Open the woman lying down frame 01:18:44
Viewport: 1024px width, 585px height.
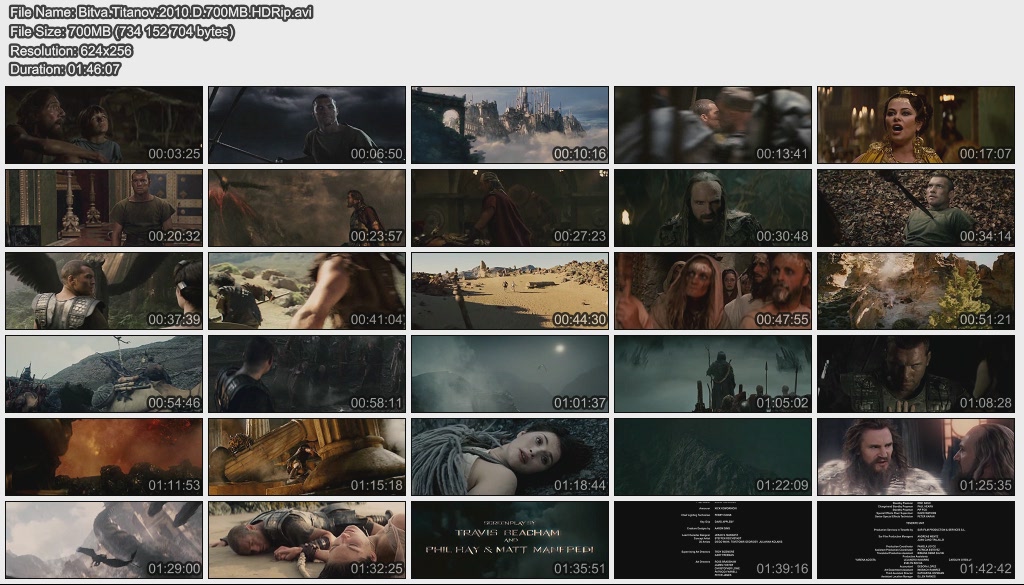[510, 457]
